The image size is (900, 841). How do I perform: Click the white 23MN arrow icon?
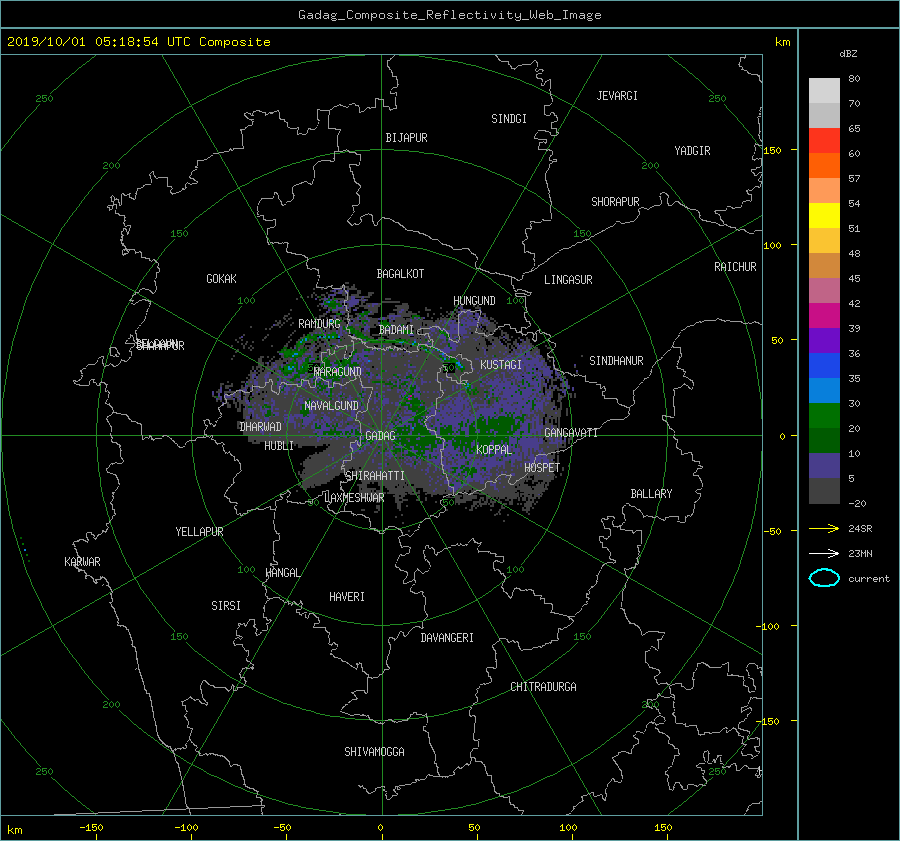click(824, 553)
